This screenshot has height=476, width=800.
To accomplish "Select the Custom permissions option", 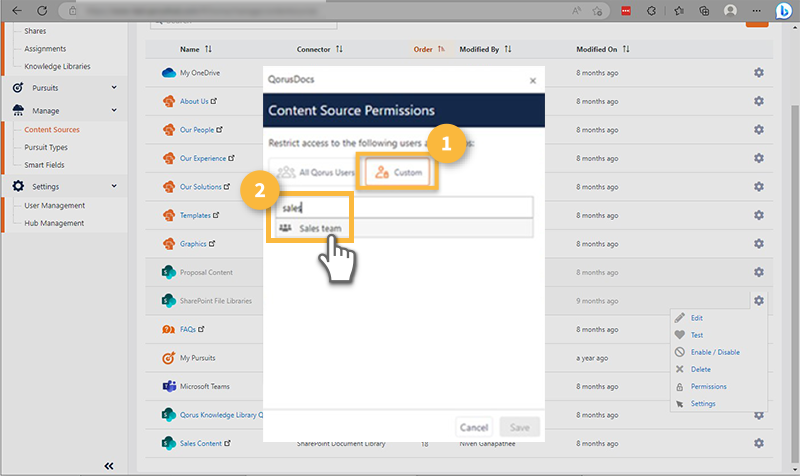I will 398,172.
